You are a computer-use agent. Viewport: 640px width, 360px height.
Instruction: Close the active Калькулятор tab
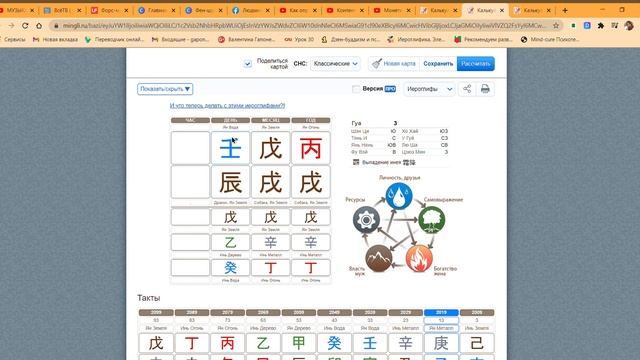pos(502,10)
